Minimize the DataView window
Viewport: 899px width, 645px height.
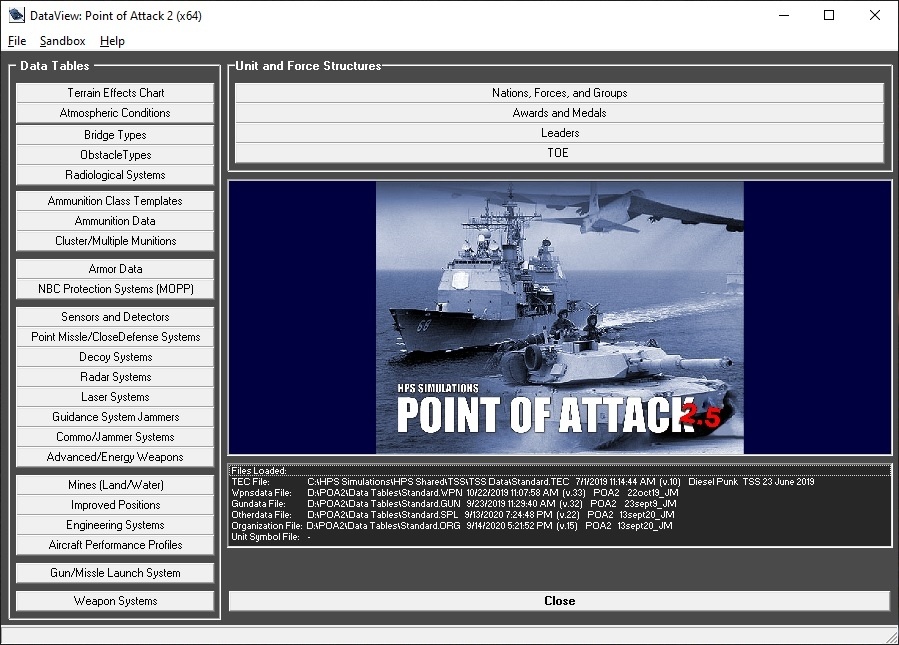[x=784, y=15]
